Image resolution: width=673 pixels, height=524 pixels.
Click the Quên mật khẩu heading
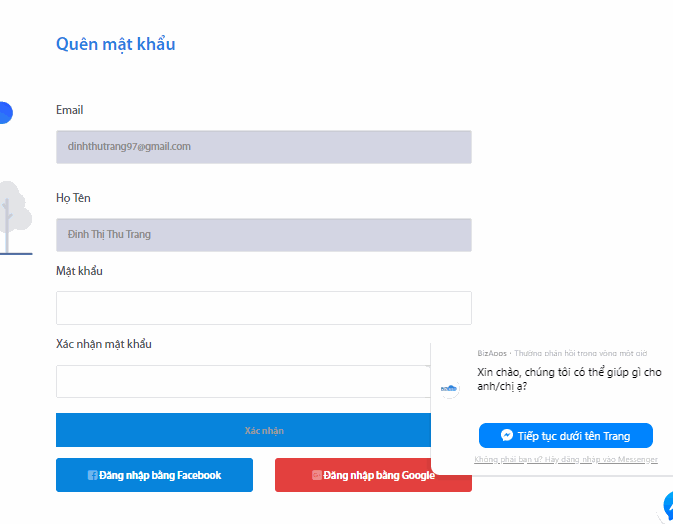(116, 44)
